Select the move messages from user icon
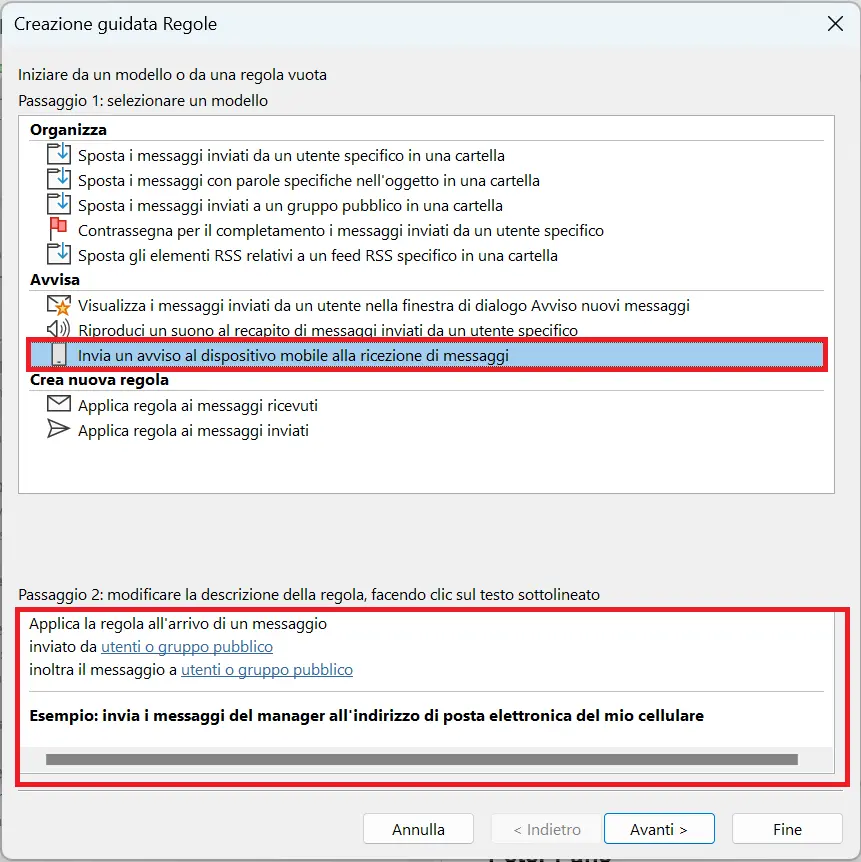 (x=60, y=155)
